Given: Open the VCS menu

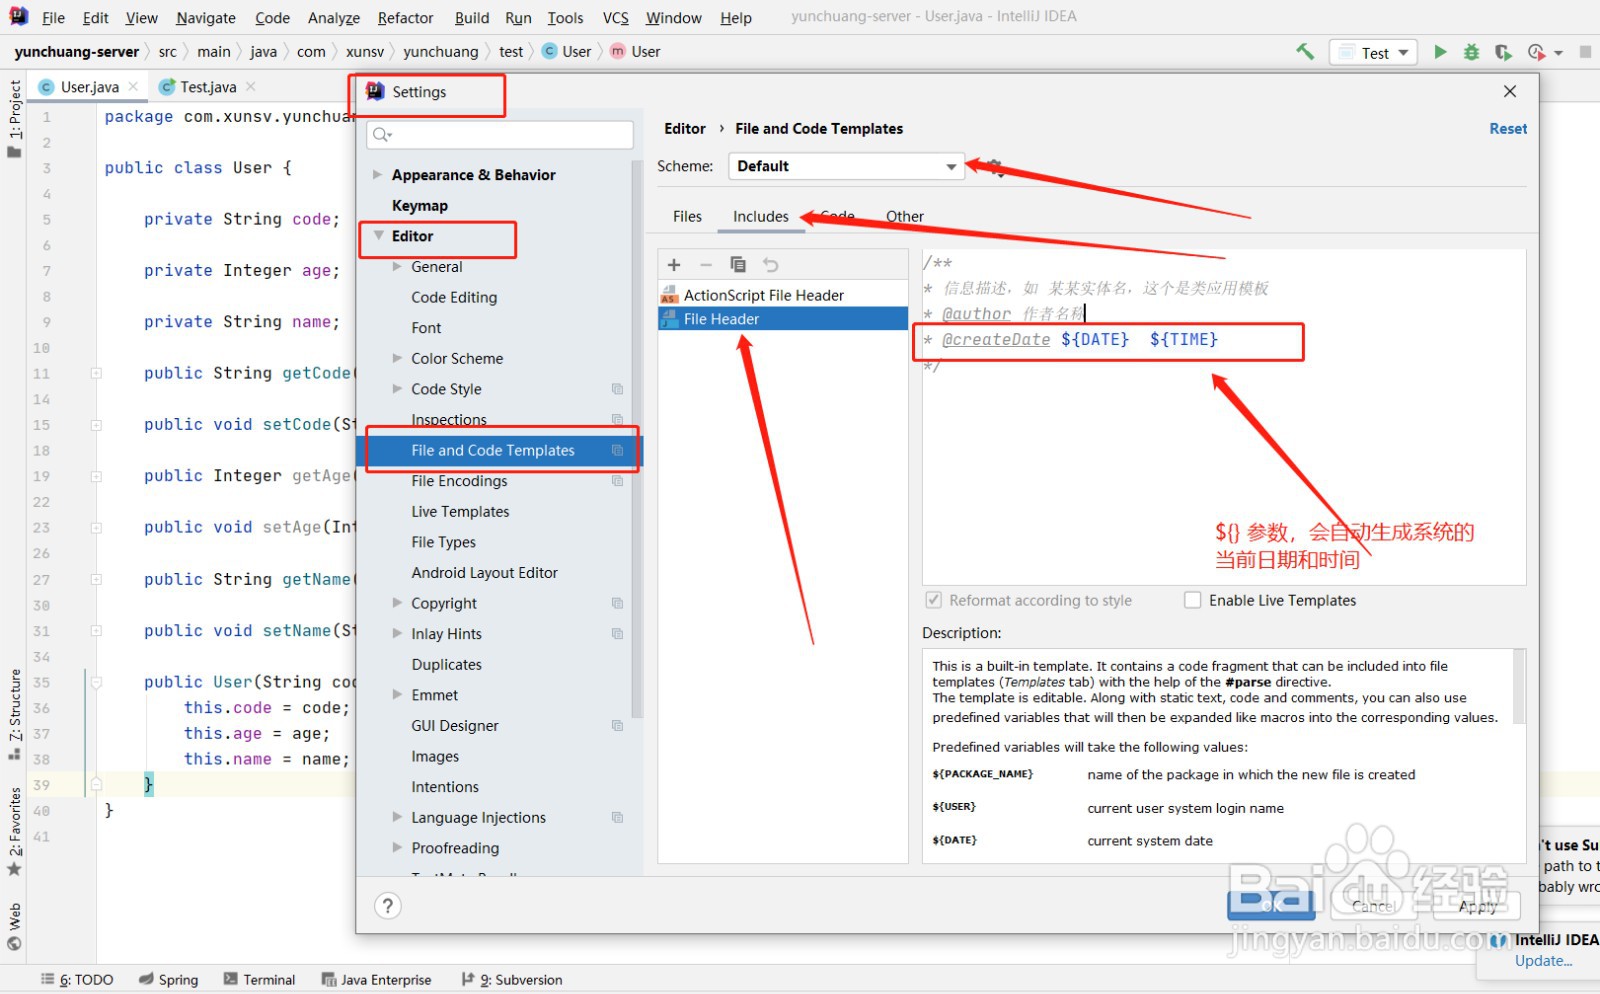Looking at the screenshot, I should [616, 18].
